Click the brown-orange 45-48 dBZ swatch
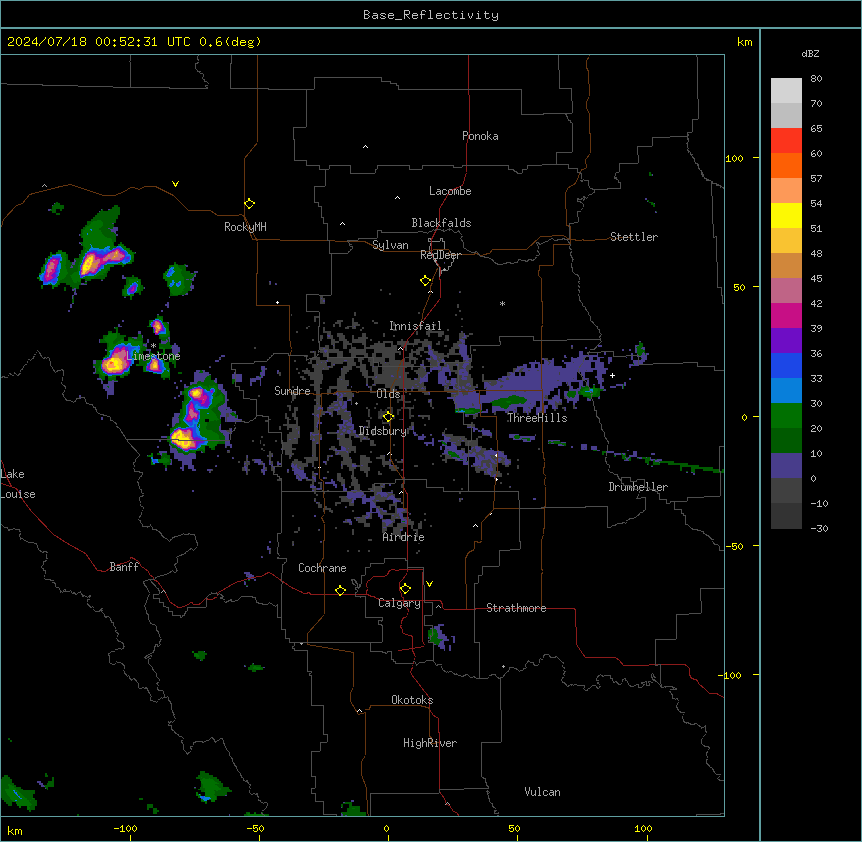 (x=786, y=265)
